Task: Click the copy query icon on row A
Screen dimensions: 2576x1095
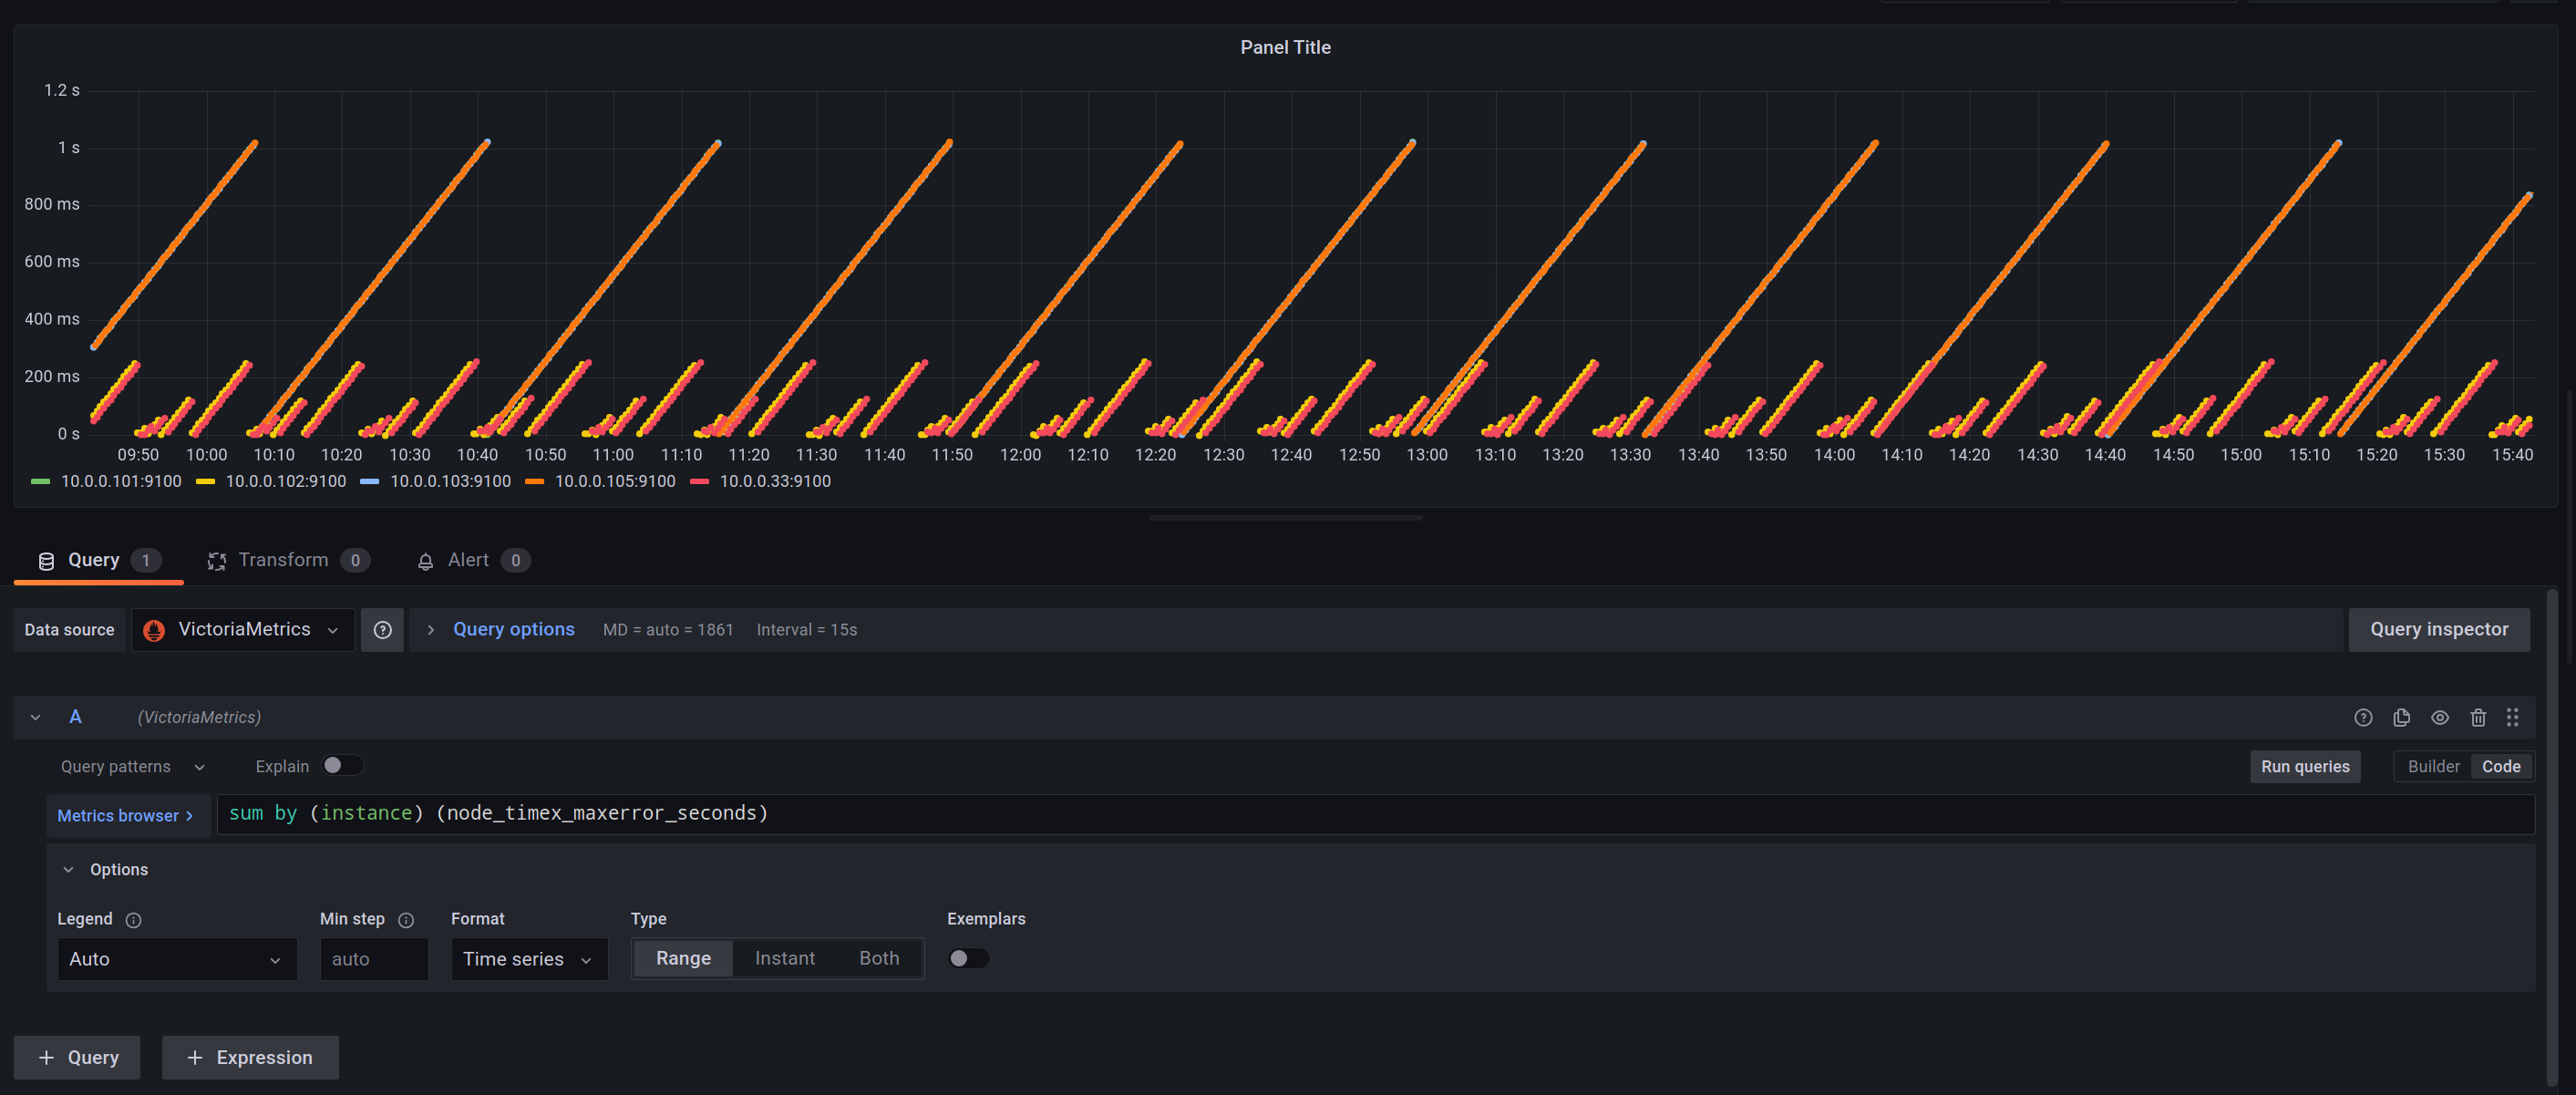Action: (2402, 717)
